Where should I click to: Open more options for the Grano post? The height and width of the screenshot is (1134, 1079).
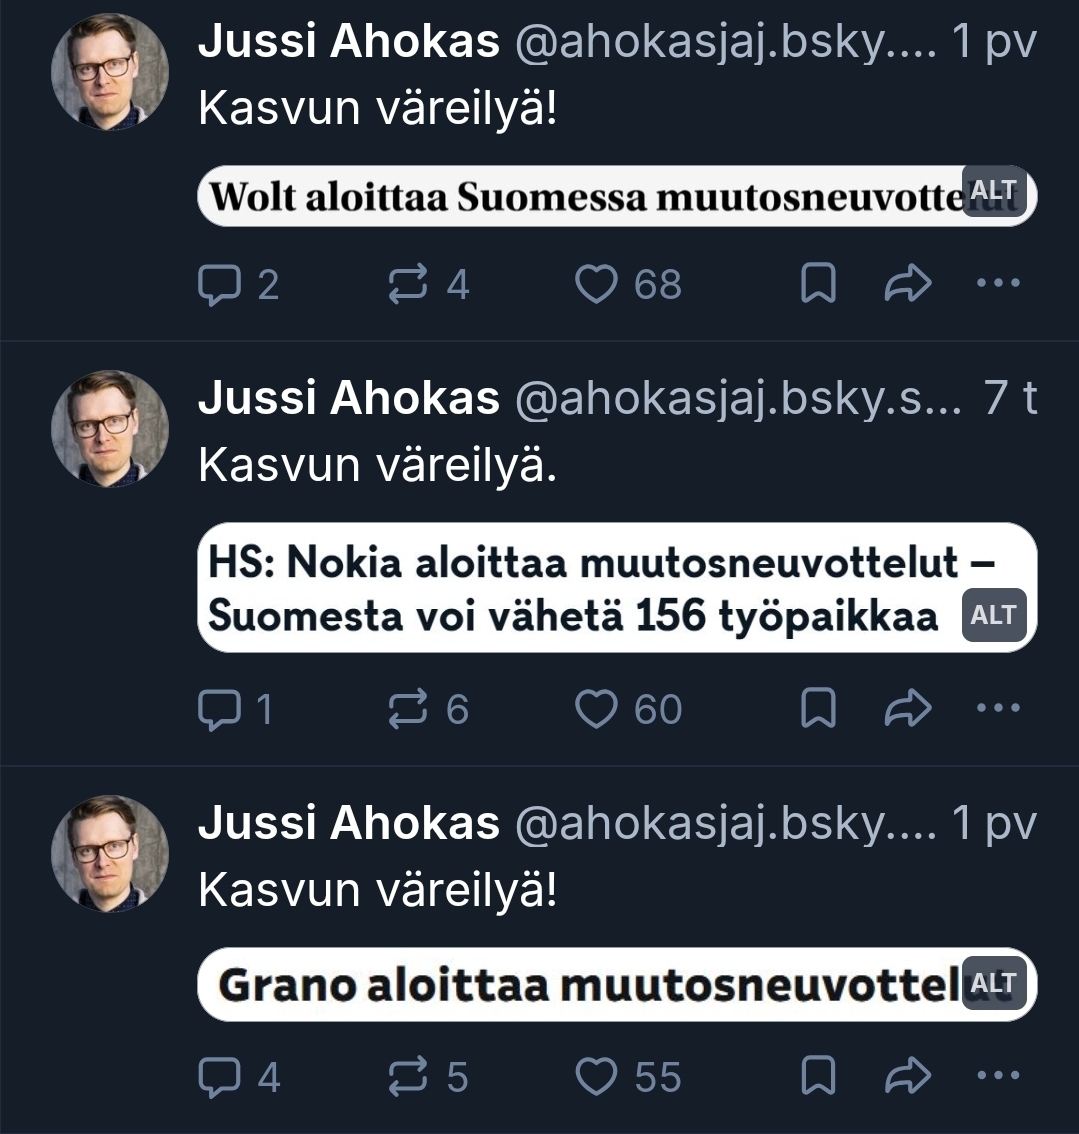[x=996, y=1075]
